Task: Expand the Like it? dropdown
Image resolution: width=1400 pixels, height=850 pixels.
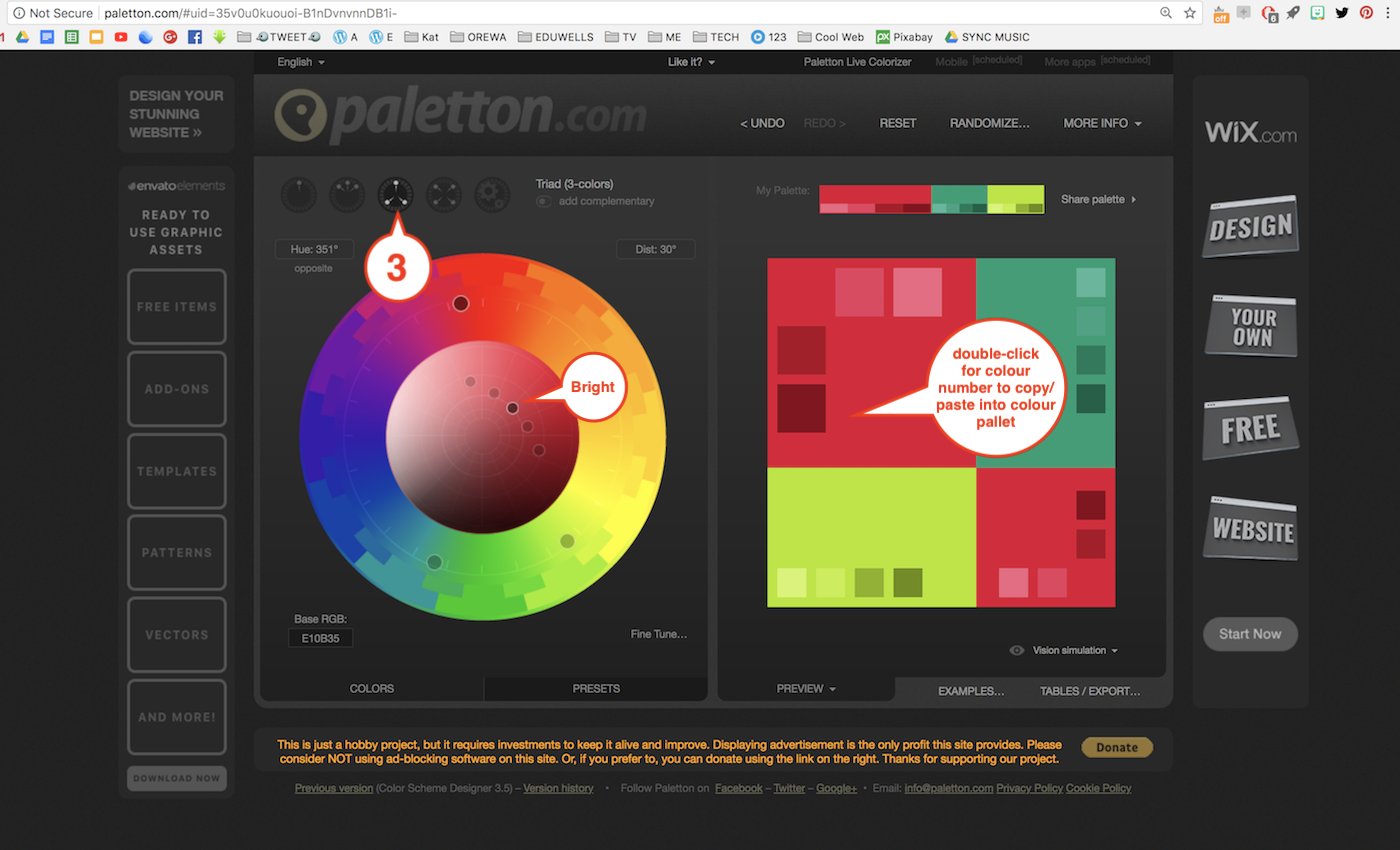Action: point(691,62)
